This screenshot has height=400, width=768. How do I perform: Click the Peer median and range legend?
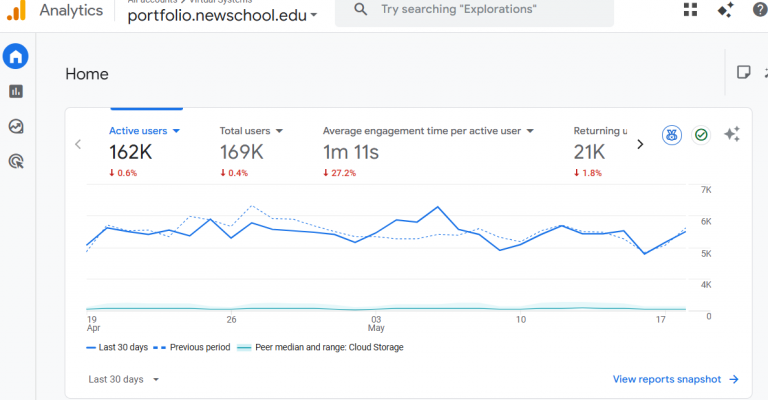320,347
